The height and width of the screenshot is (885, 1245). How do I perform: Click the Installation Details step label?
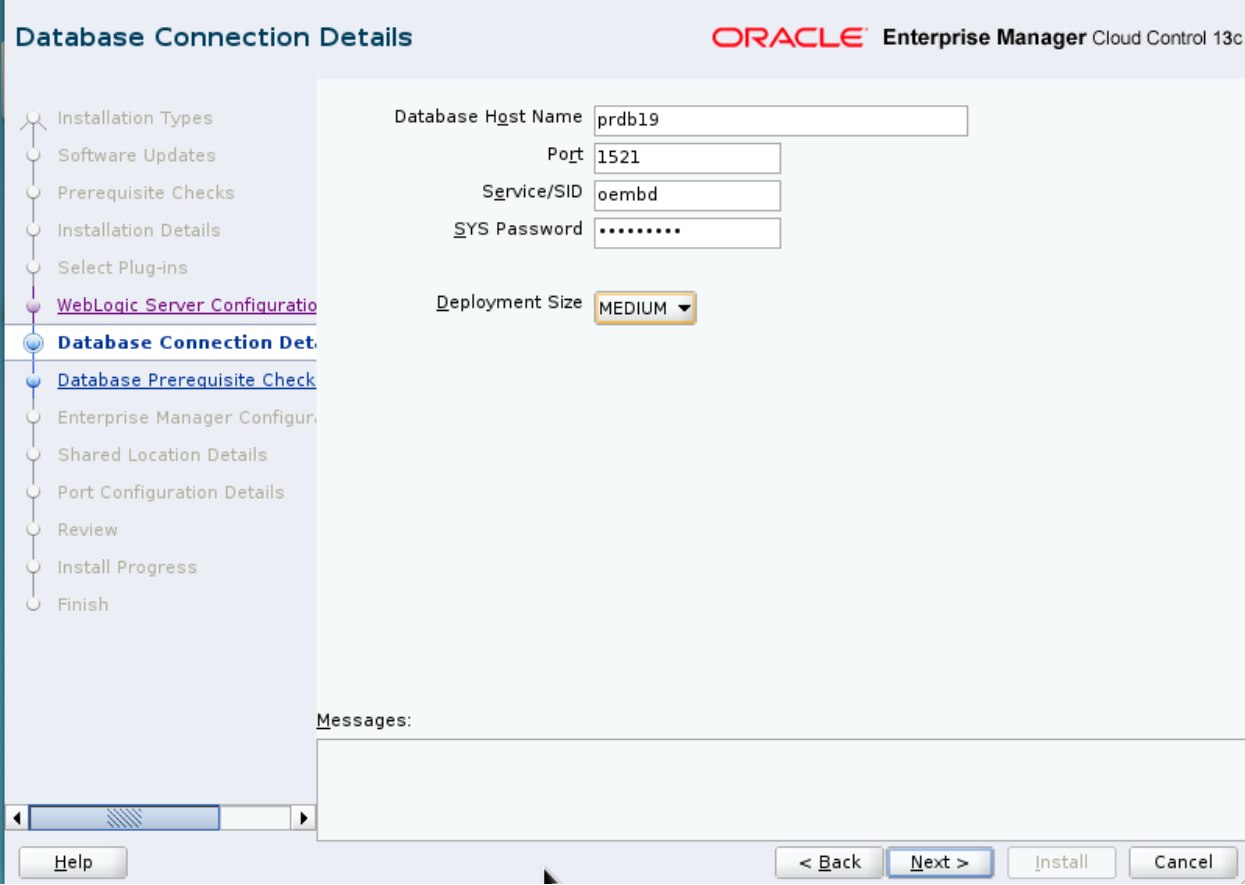(139, 230)
